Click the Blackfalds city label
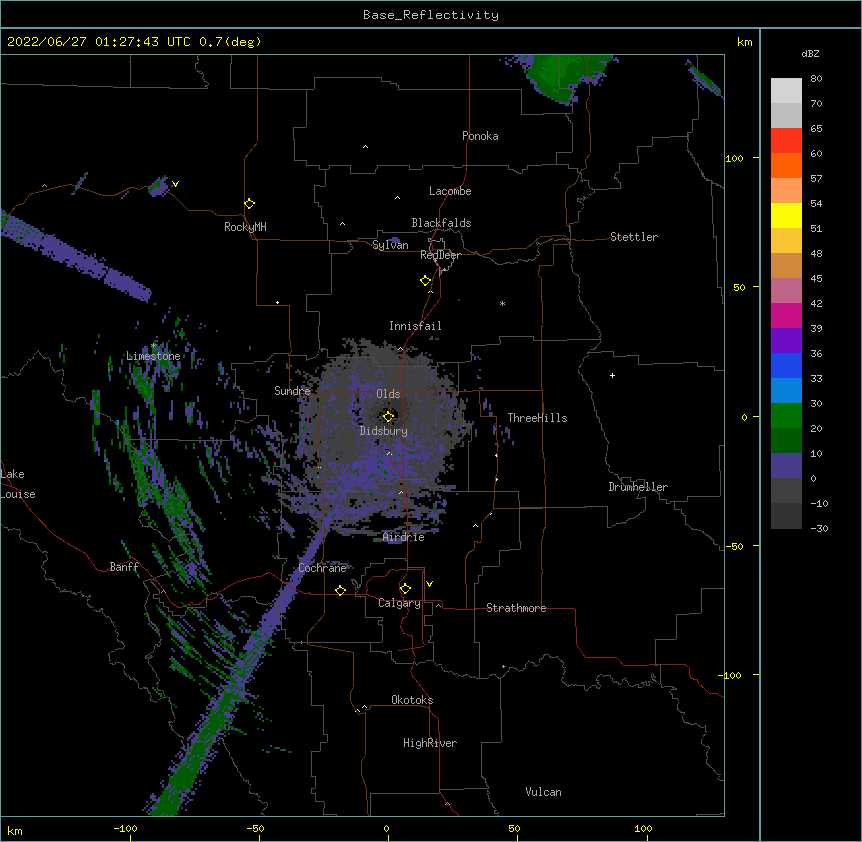The image size is (862, 842). coord(441,223)
